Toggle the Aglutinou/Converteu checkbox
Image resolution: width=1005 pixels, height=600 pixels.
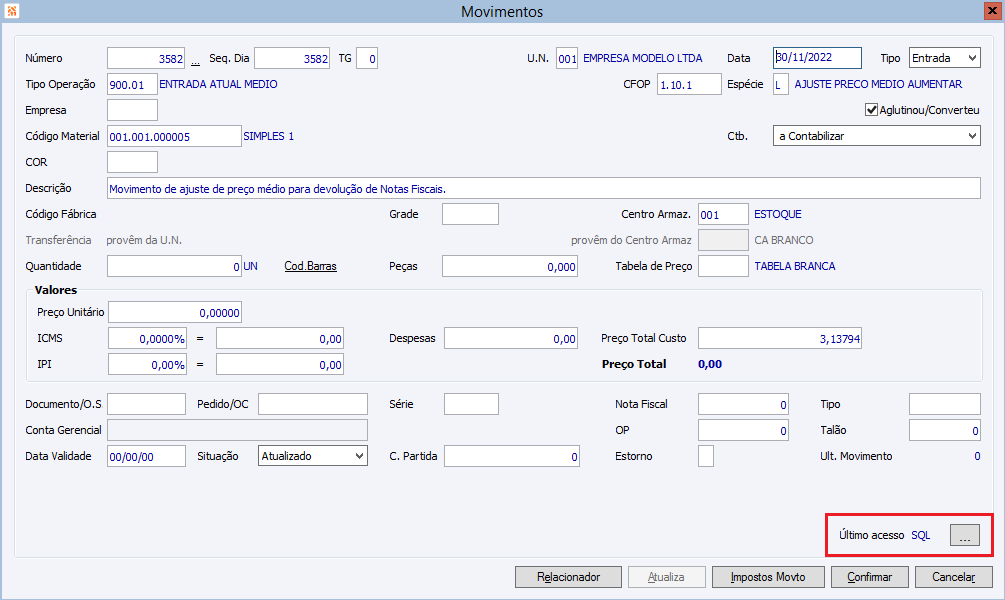coord(871,110)
